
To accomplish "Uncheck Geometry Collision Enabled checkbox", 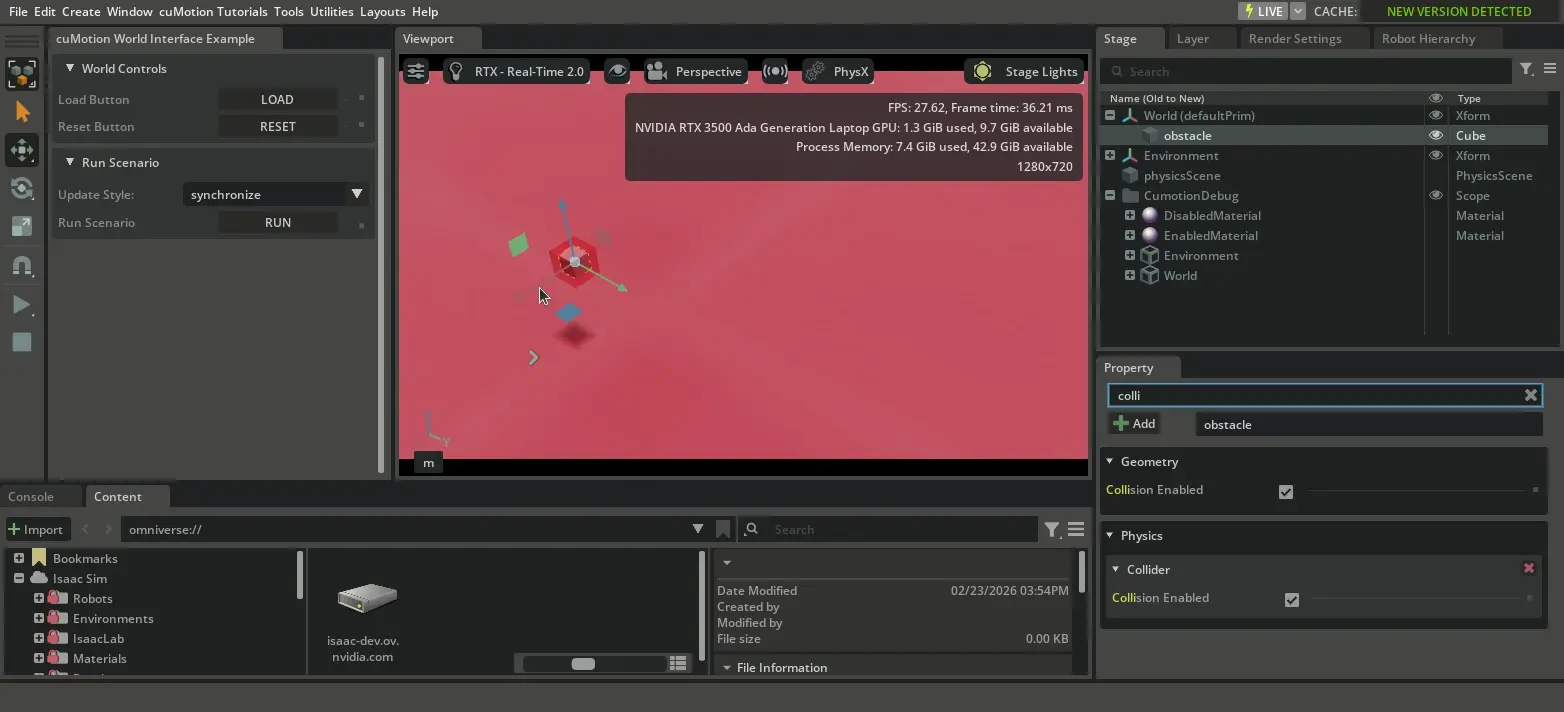I will click(1286, 491).
